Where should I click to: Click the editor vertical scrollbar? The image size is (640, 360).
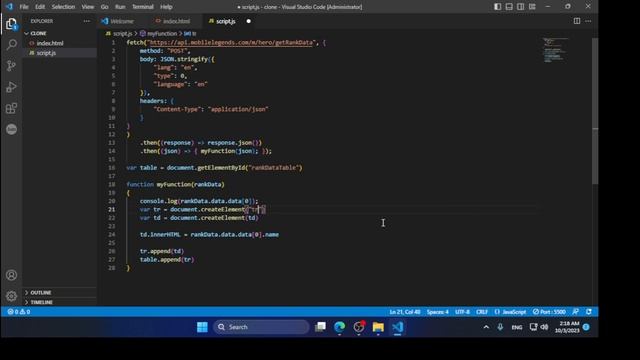[x=595, y=111]
